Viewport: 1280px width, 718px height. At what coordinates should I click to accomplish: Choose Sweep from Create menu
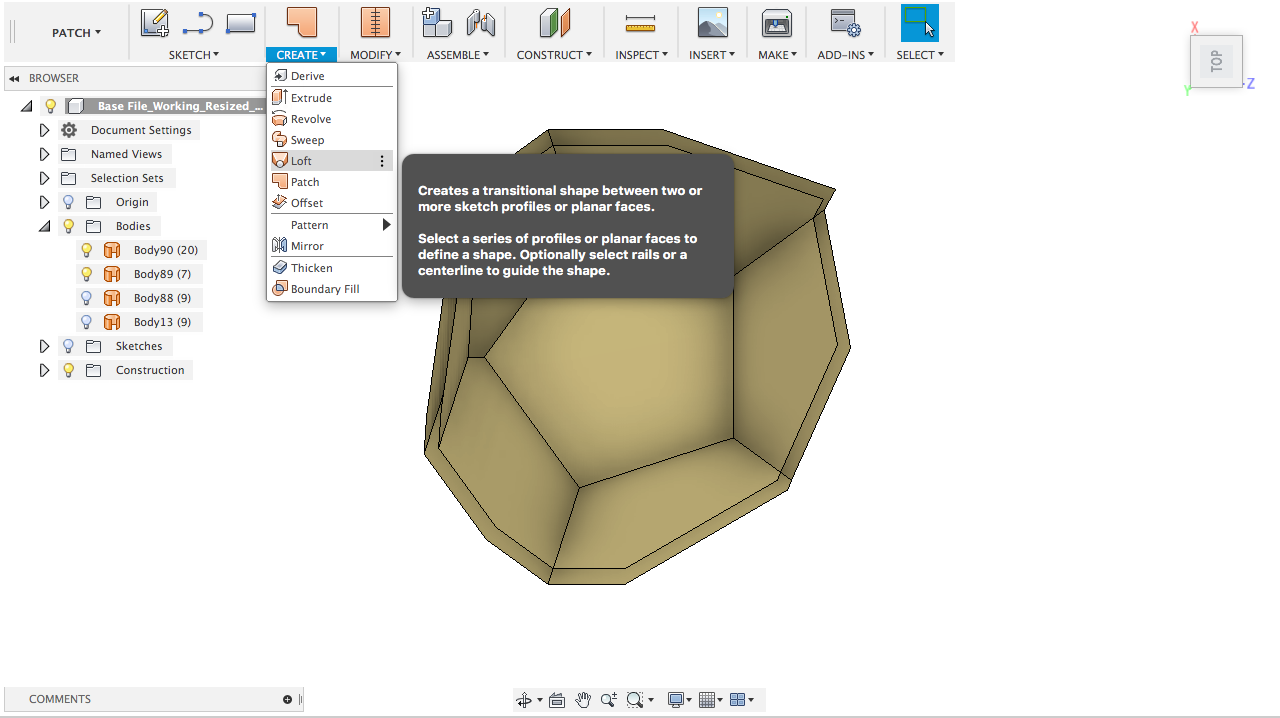[332, 140]
